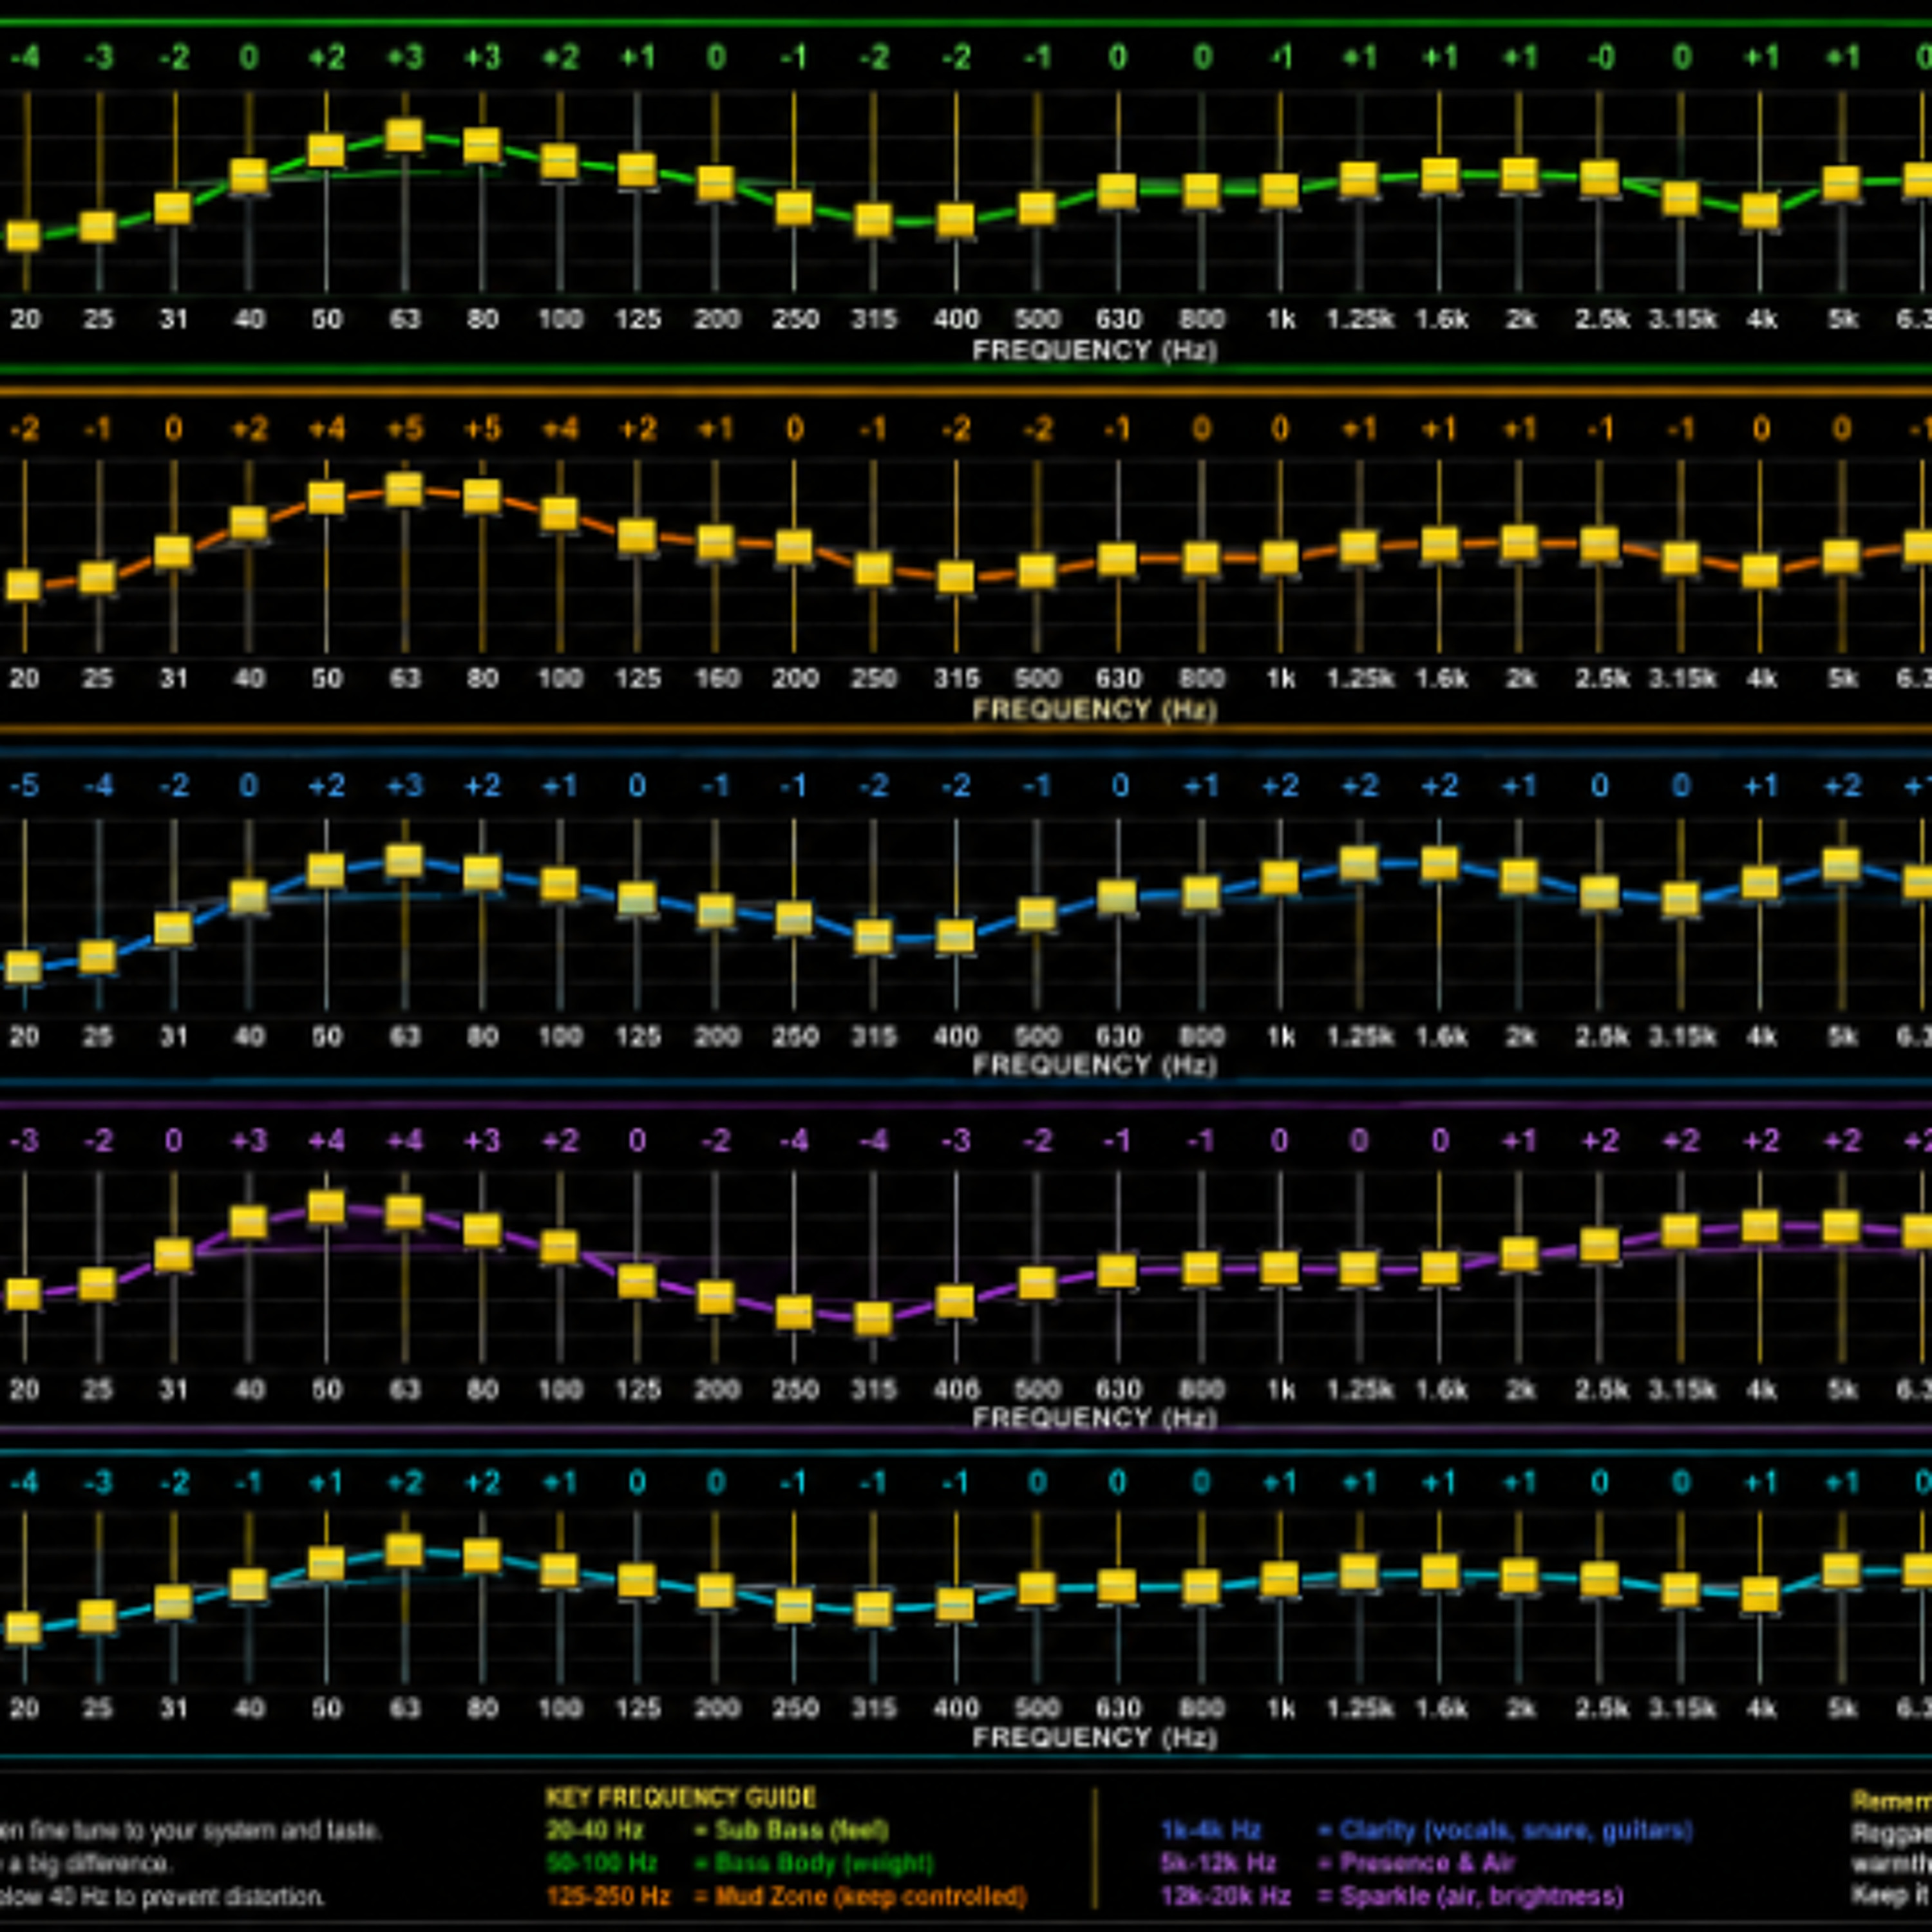Click the 315 Hz slider knob in green EQ

873,220
